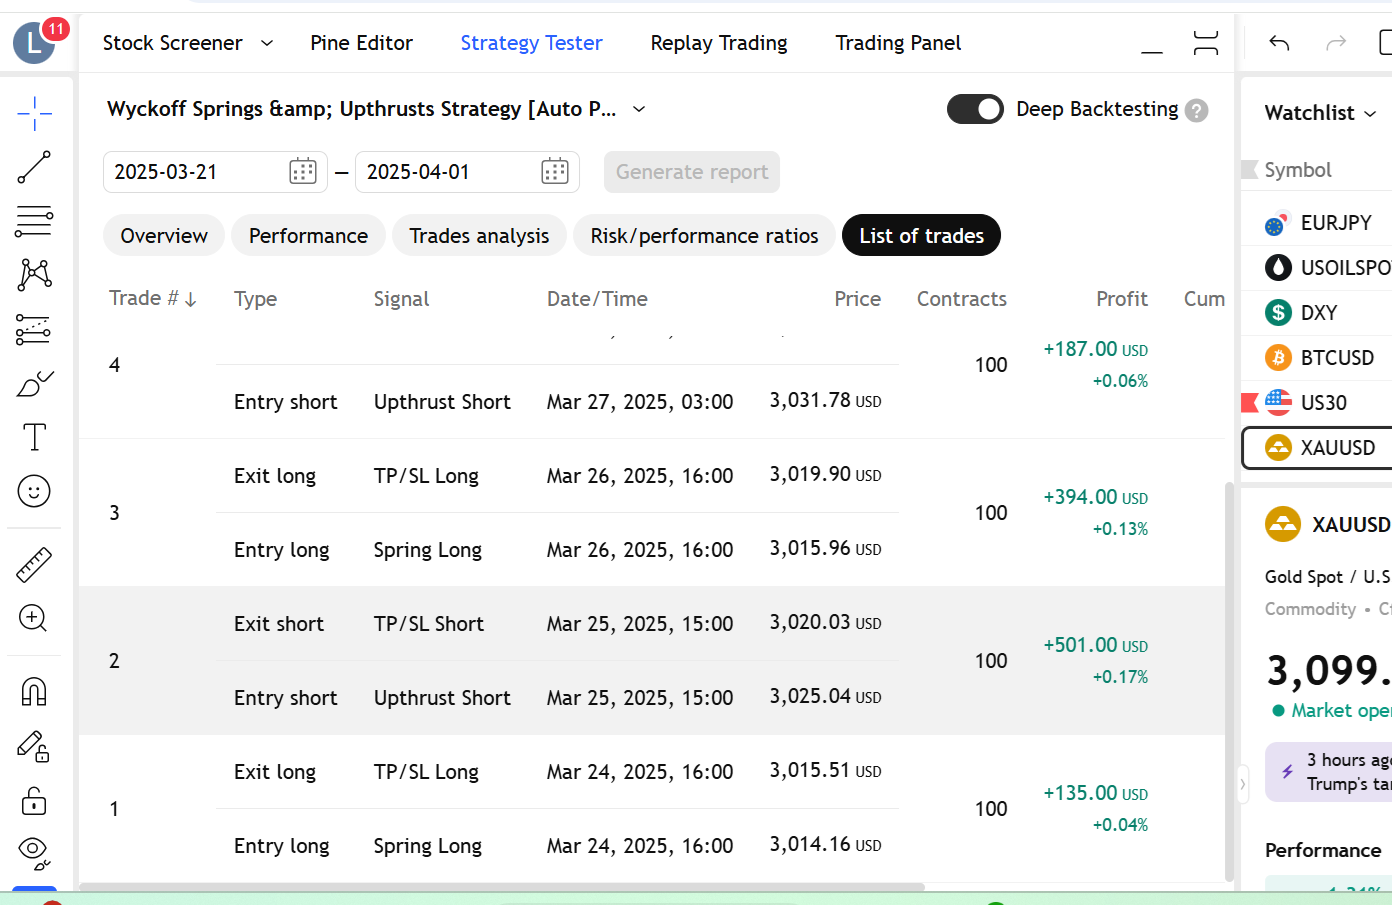This screenshot has width=1392, height=905.
Task: Switch to the Pine Editor tab
Action: (x=361, y=43)
